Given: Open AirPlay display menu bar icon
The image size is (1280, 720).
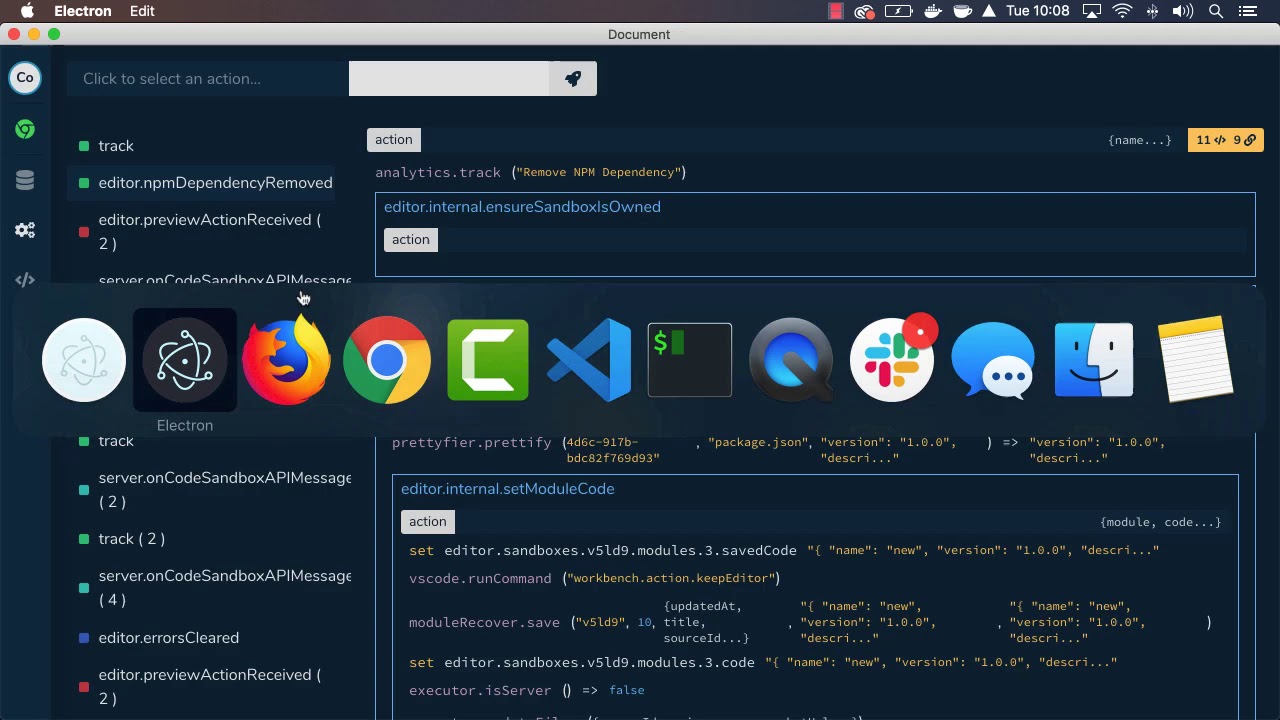Looking at the screenshot, I should [x=1092, y=11].
